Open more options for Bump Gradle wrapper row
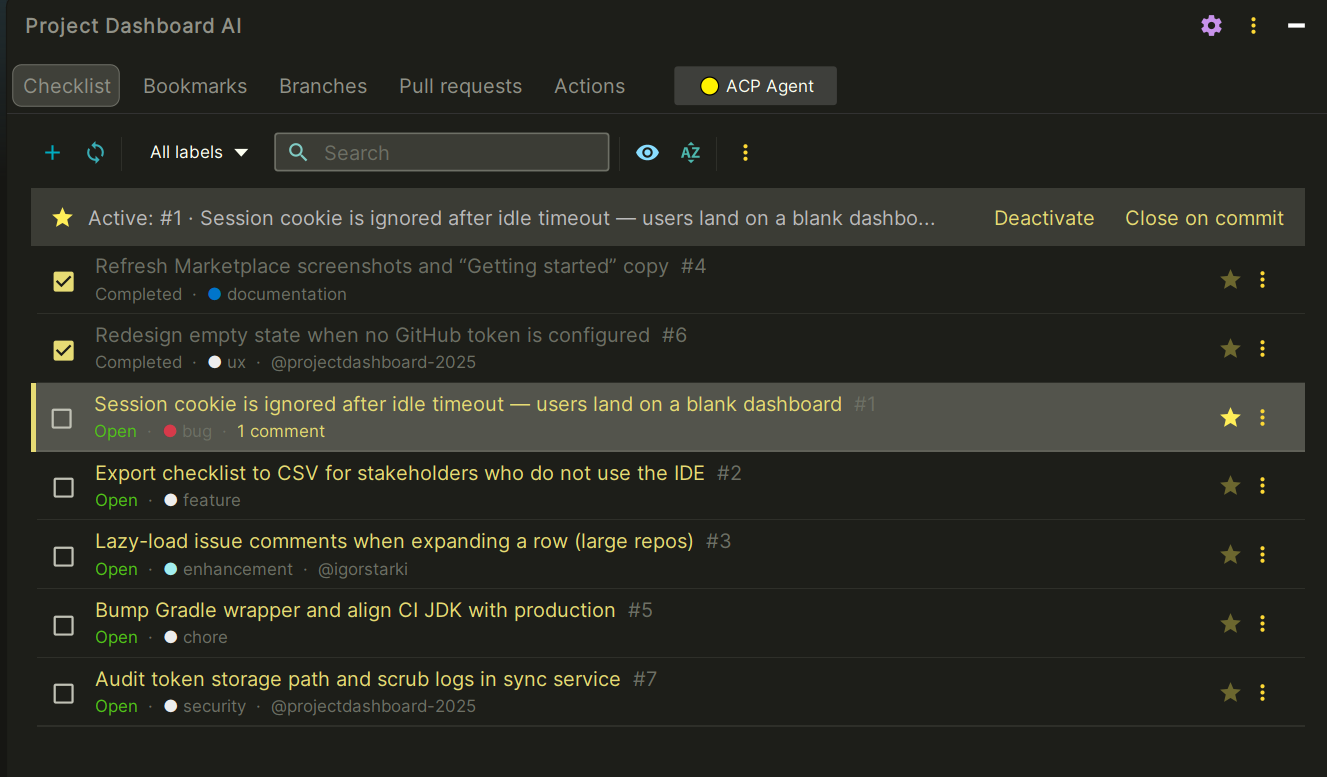The image size is (1327, 777). [1262, 624]
